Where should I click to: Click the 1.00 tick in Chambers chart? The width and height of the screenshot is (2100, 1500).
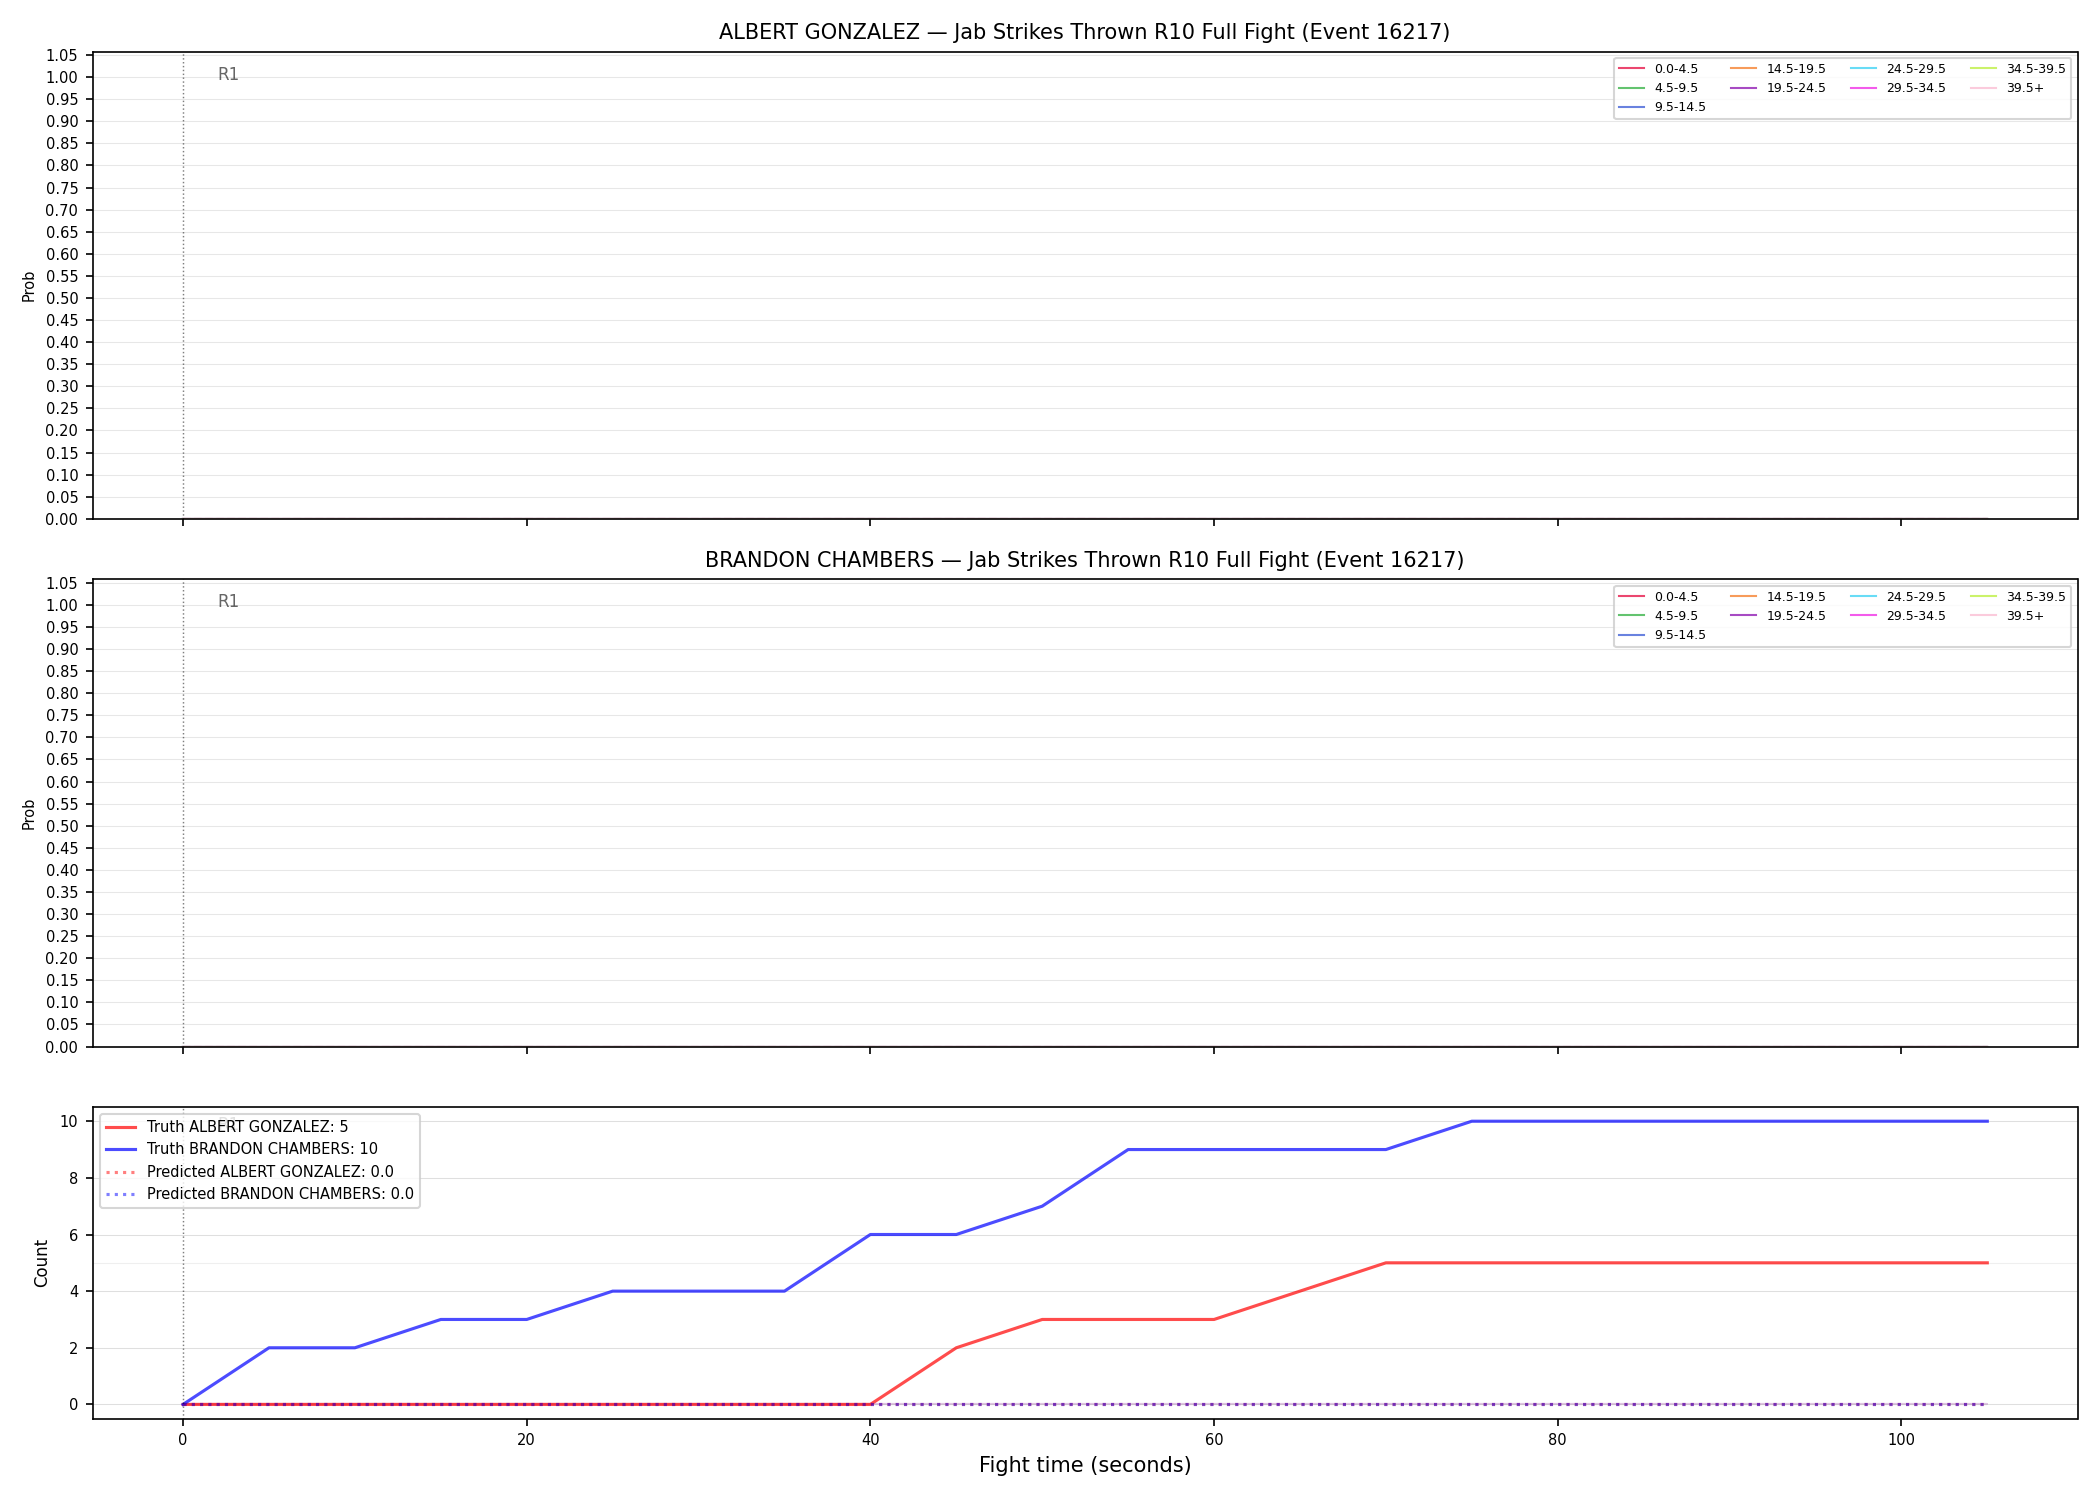[x=62, y=605]
